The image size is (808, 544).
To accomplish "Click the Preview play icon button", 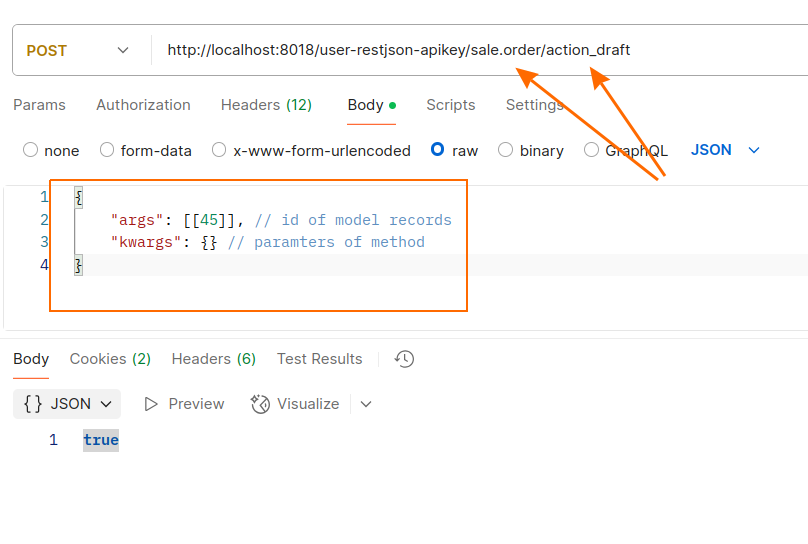I will (152, 404).
